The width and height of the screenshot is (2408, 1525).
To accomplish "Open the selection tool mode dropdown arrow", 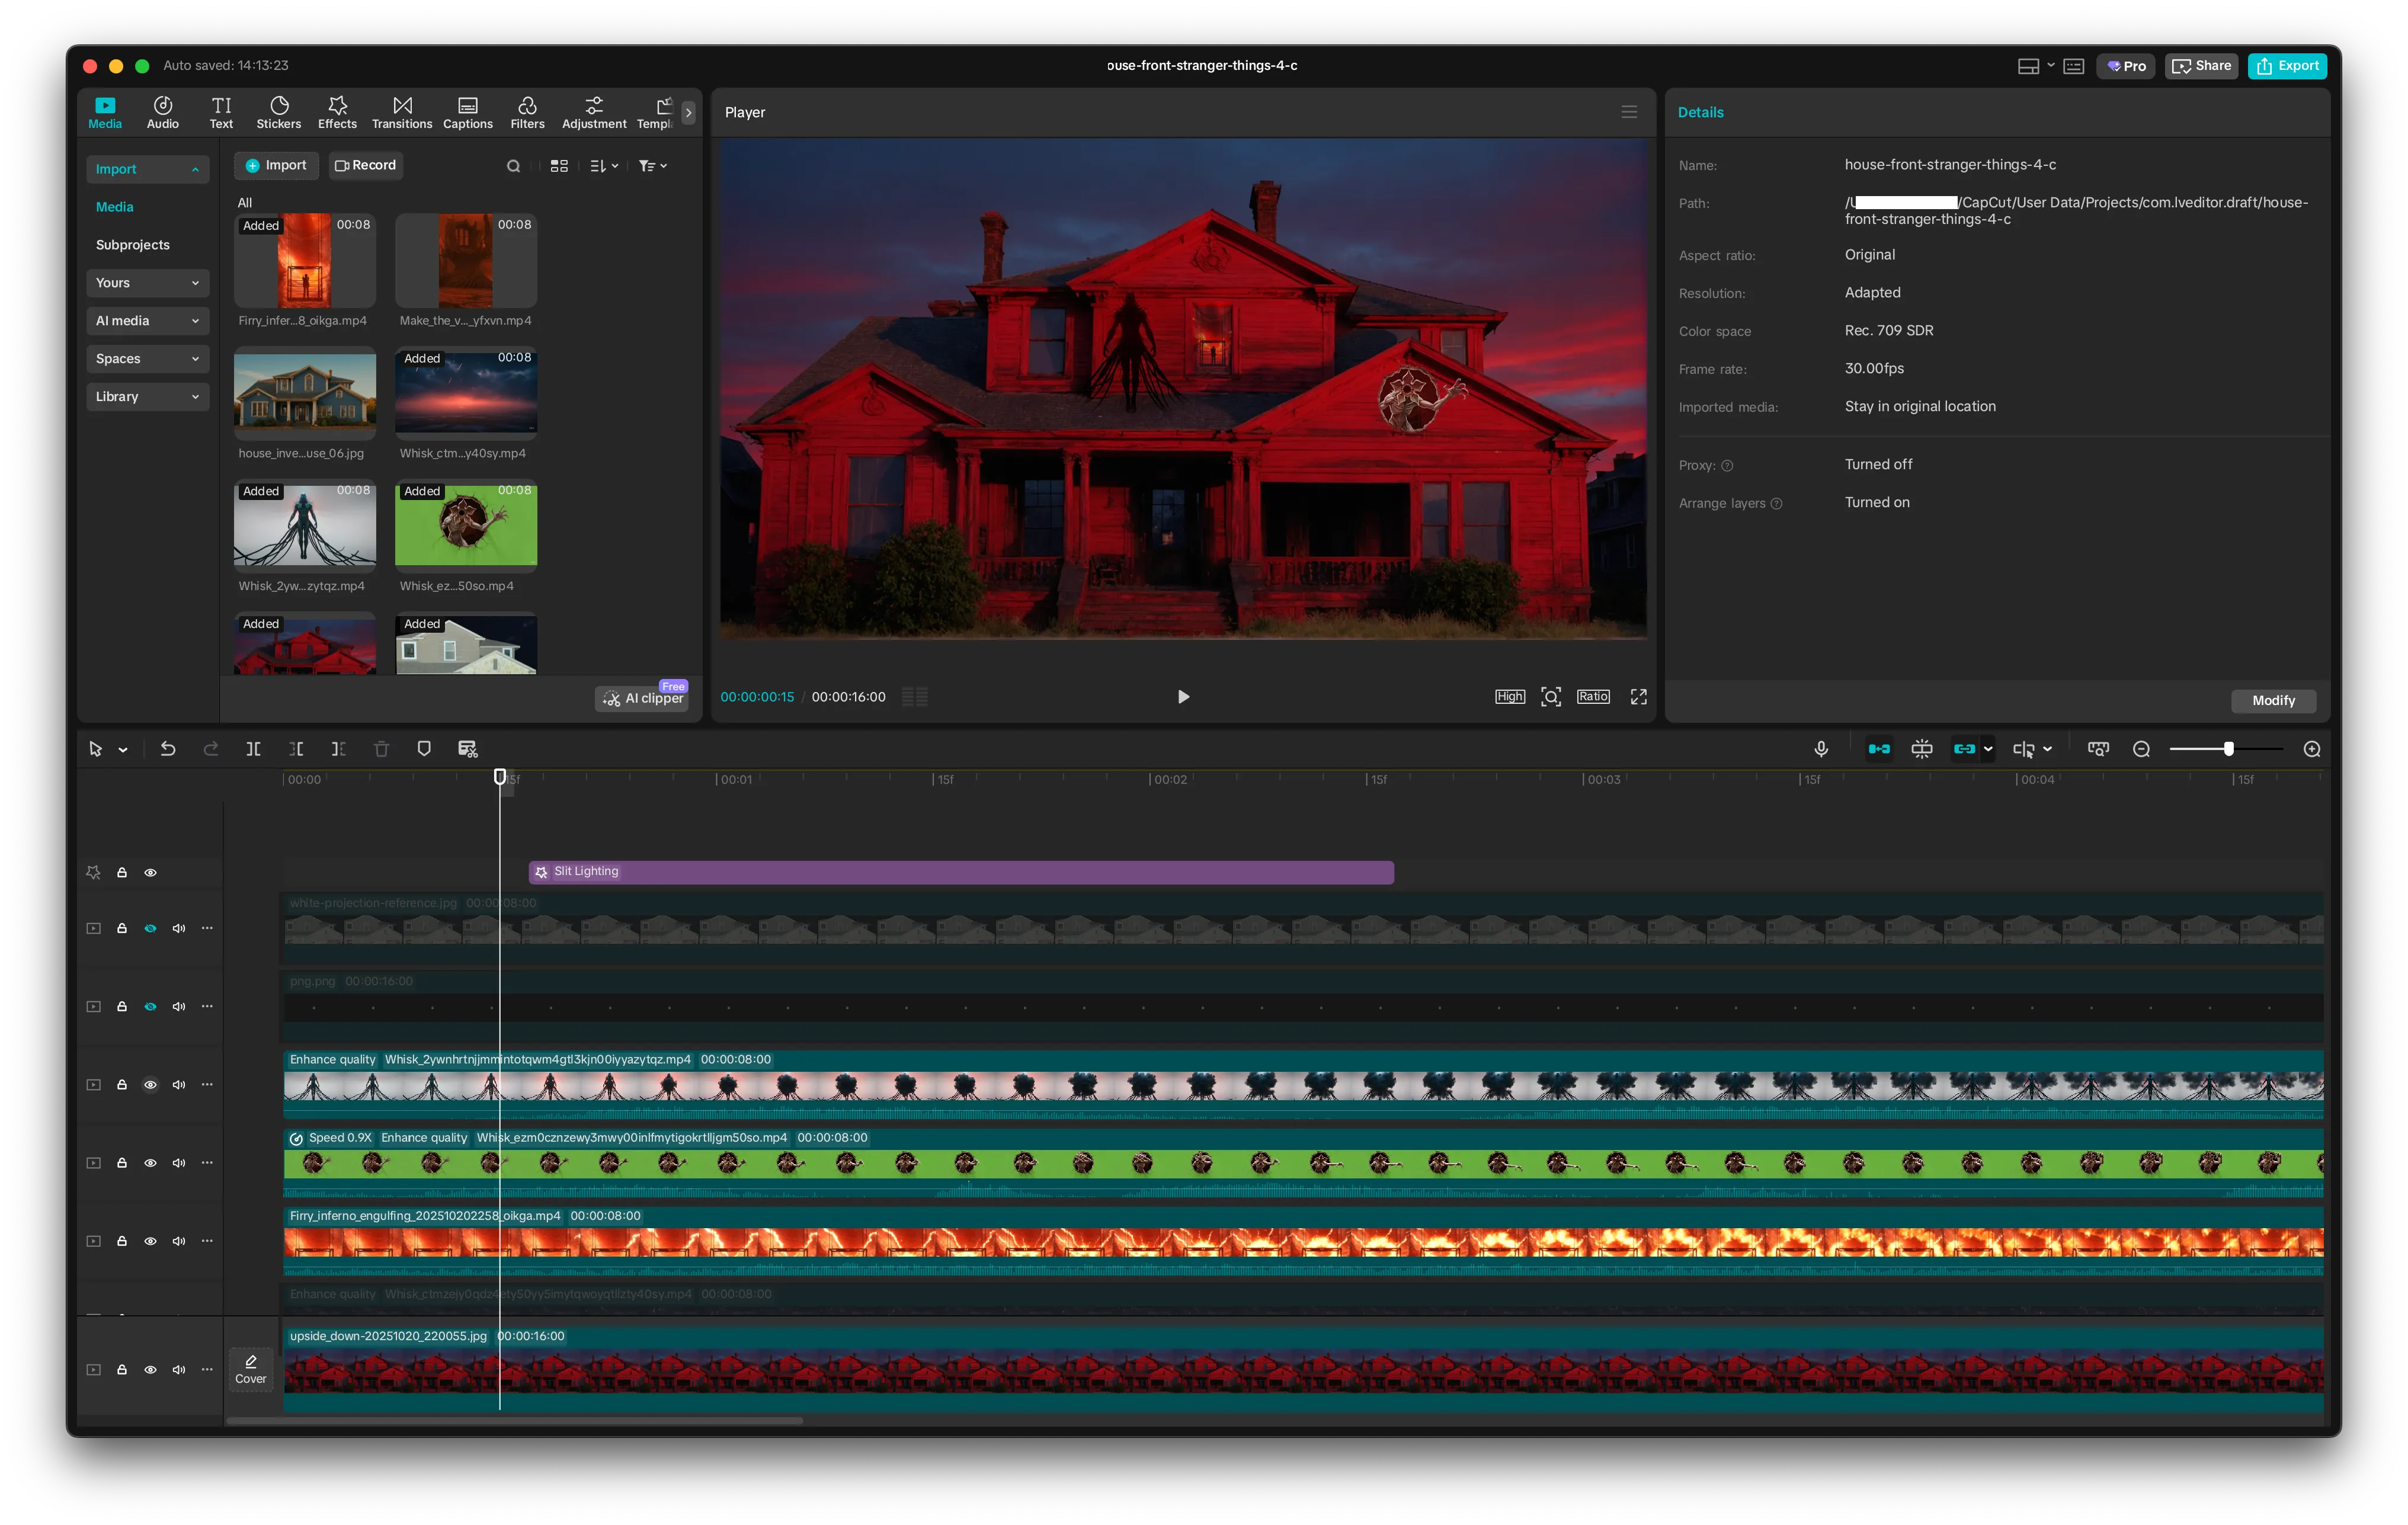I will pyautogui.click(x=123, y=750).
